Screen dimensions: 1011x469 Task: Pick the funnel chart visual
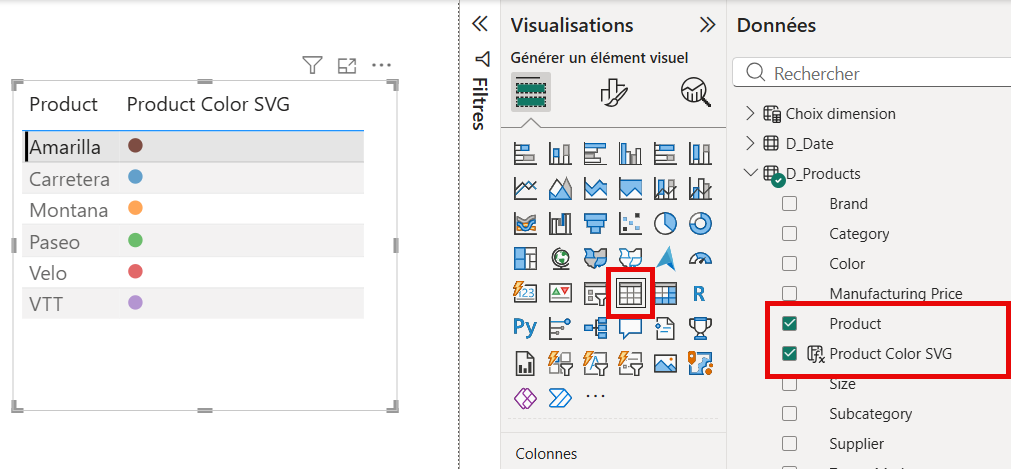point(595,223)
